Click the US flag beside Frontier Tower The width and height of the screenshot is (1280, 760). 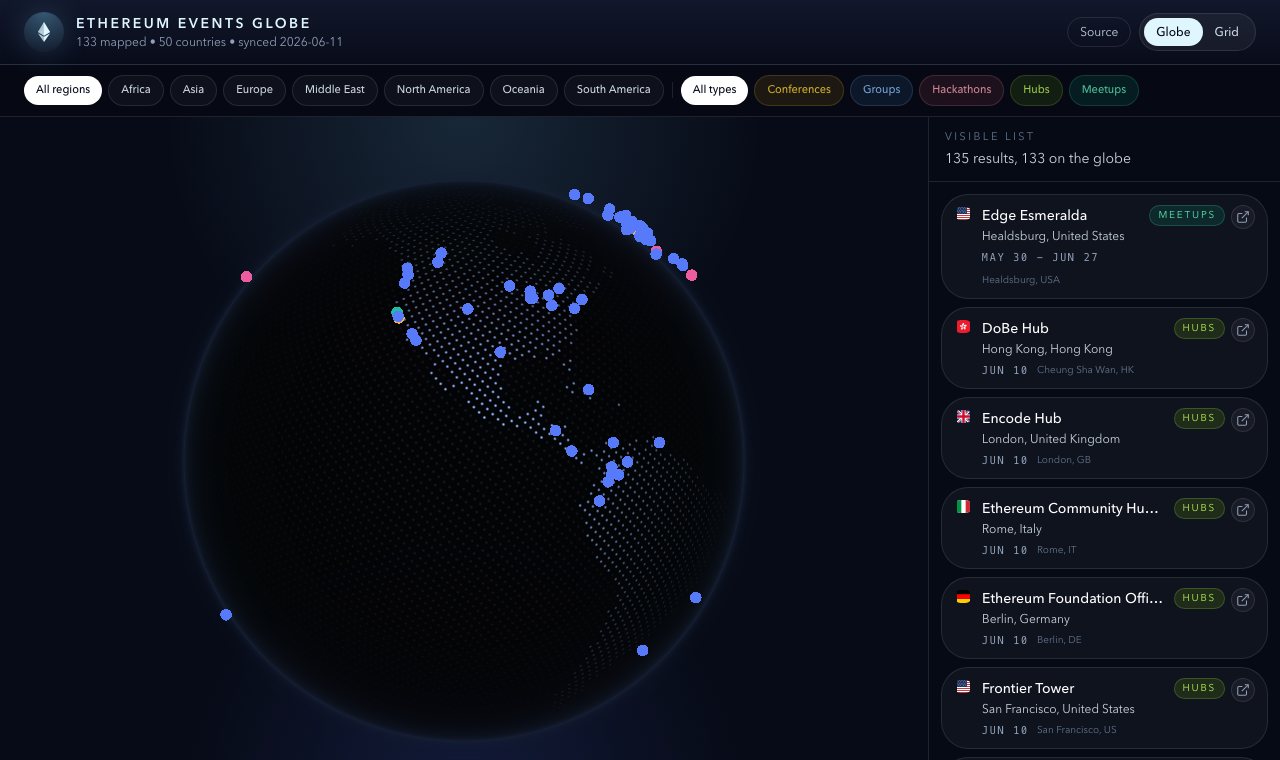pyautogui.click(x=963, y=687)
